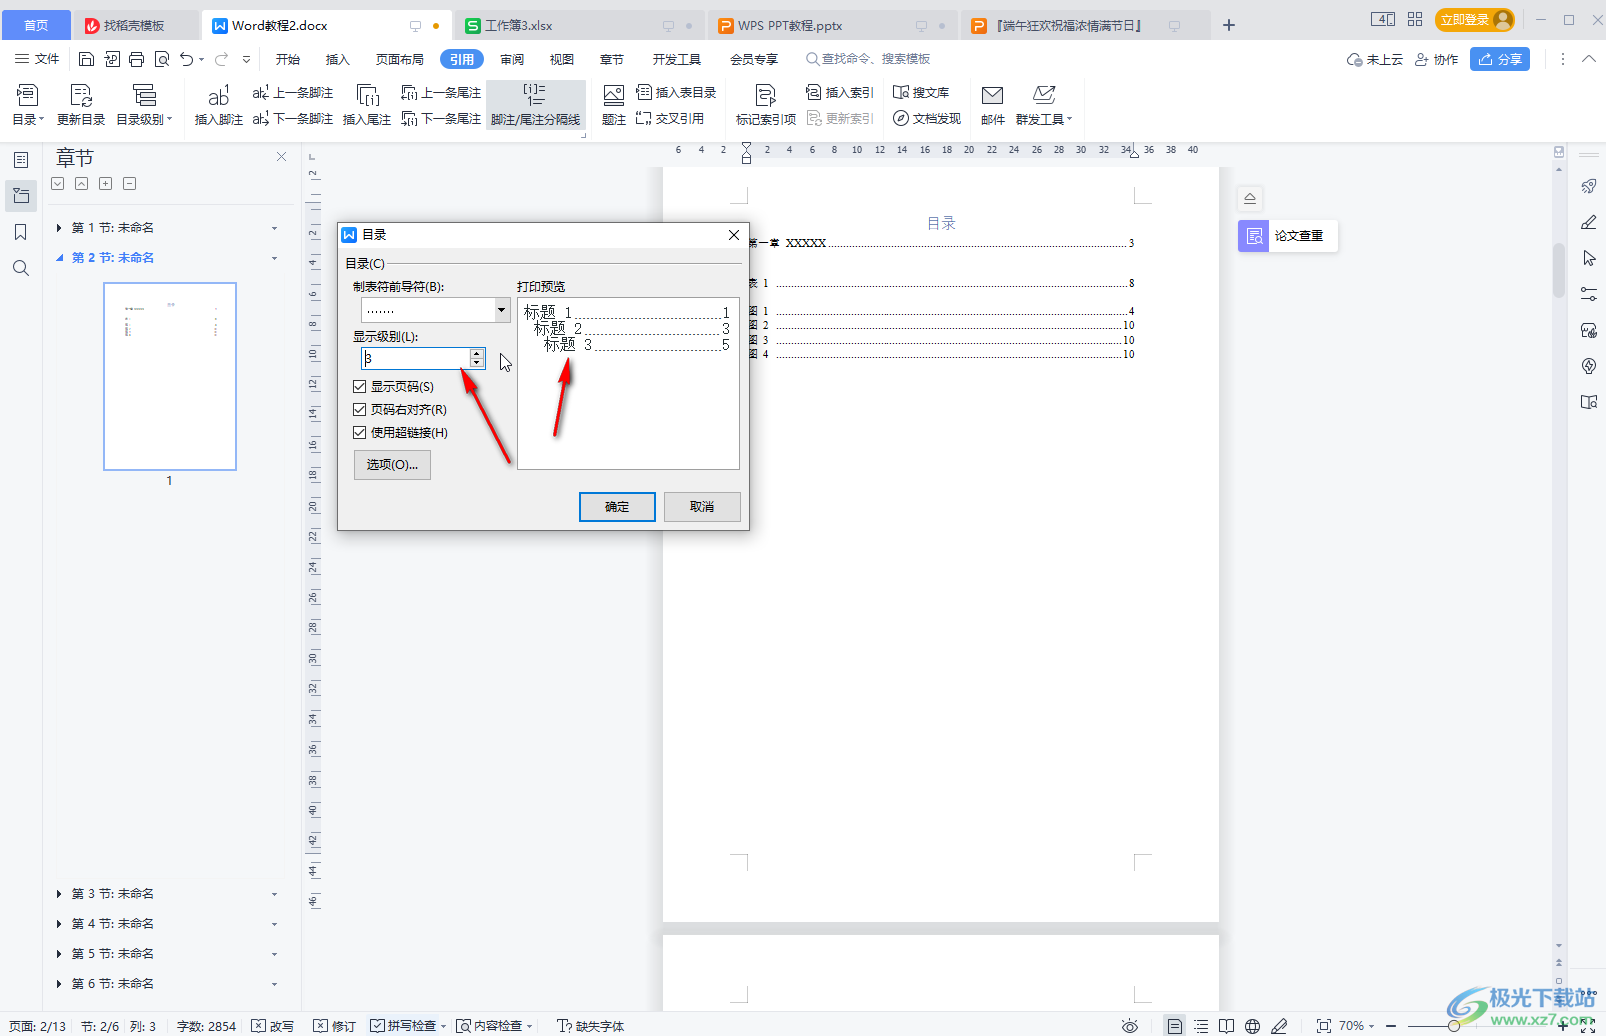Viewport: 1606px width, 1036px height.
Task: Toggle the 使用超链接(H) checkbox
Action: click(360, 432)
